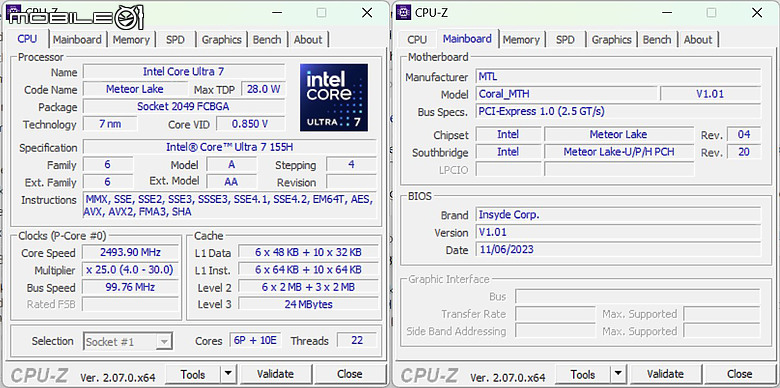This screenshot has width=780, height=388.
Task: Click BIOS Date value '11/06/2023'
Action: pos(618,249)
